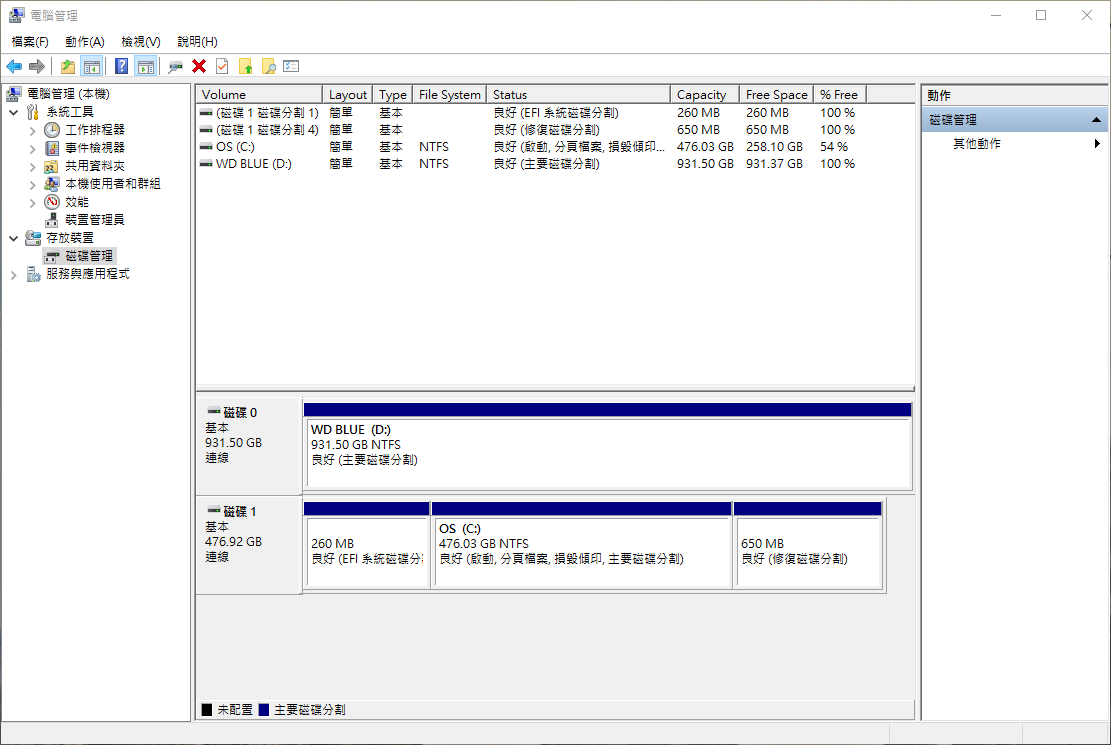Image resolution: width=1111 pixels, height=745 pixels.
Task: Click the red X delete toolbar icon
Action: (199, 66)
